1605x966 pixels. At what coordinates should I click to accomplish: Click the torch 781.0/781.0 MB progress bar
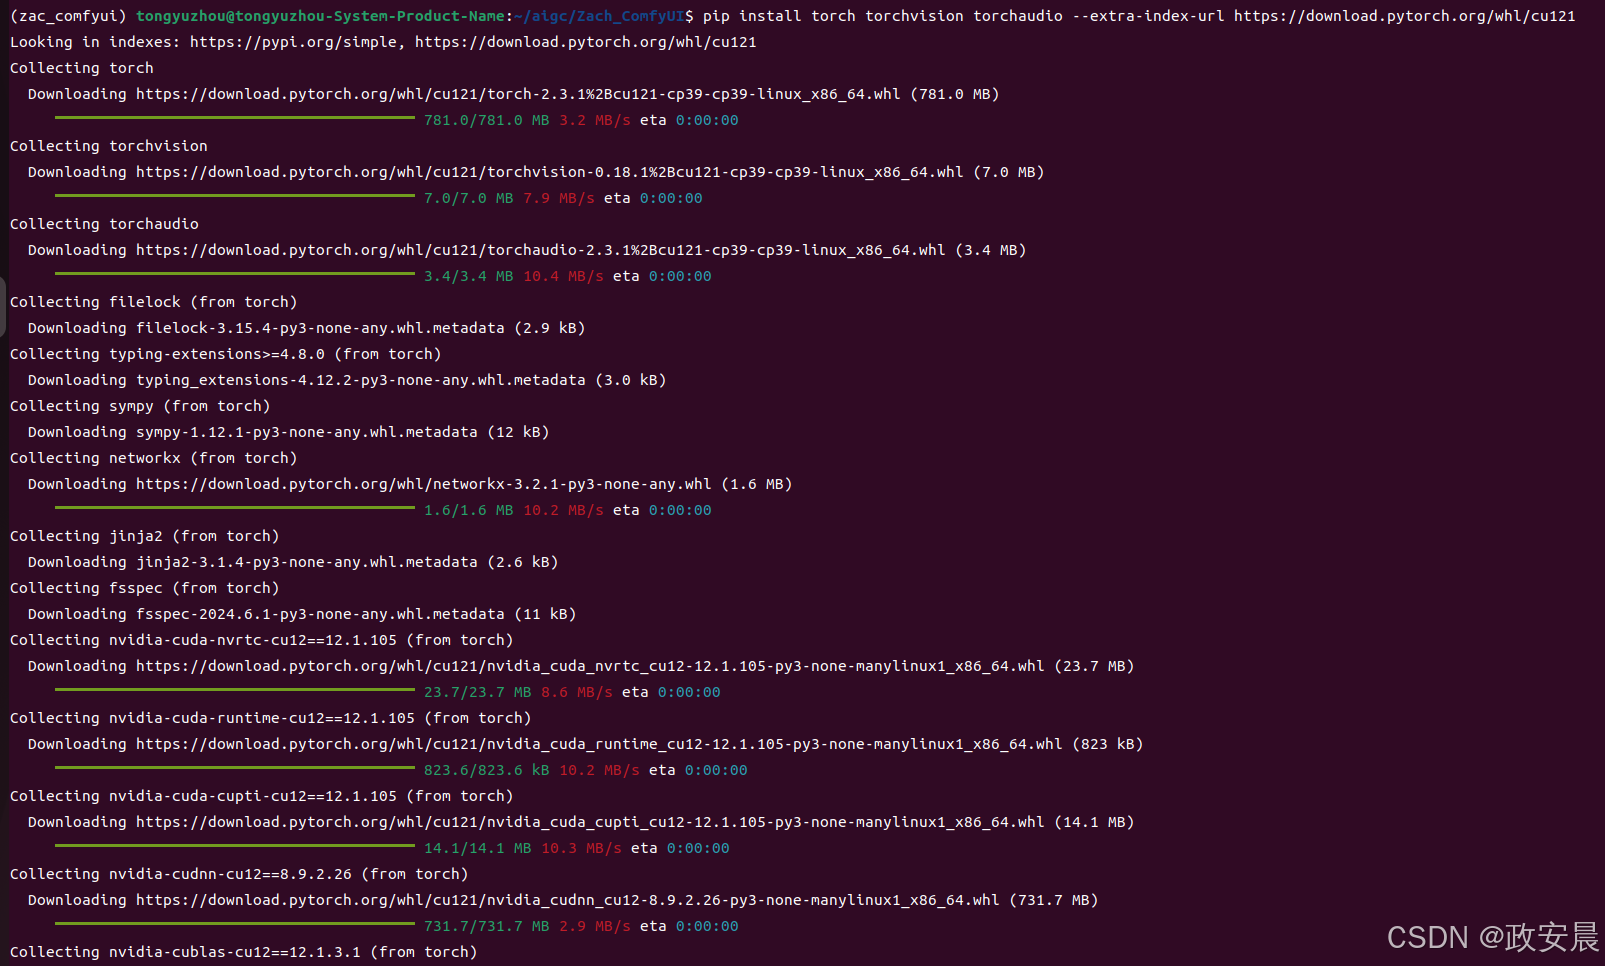point(235,118)
